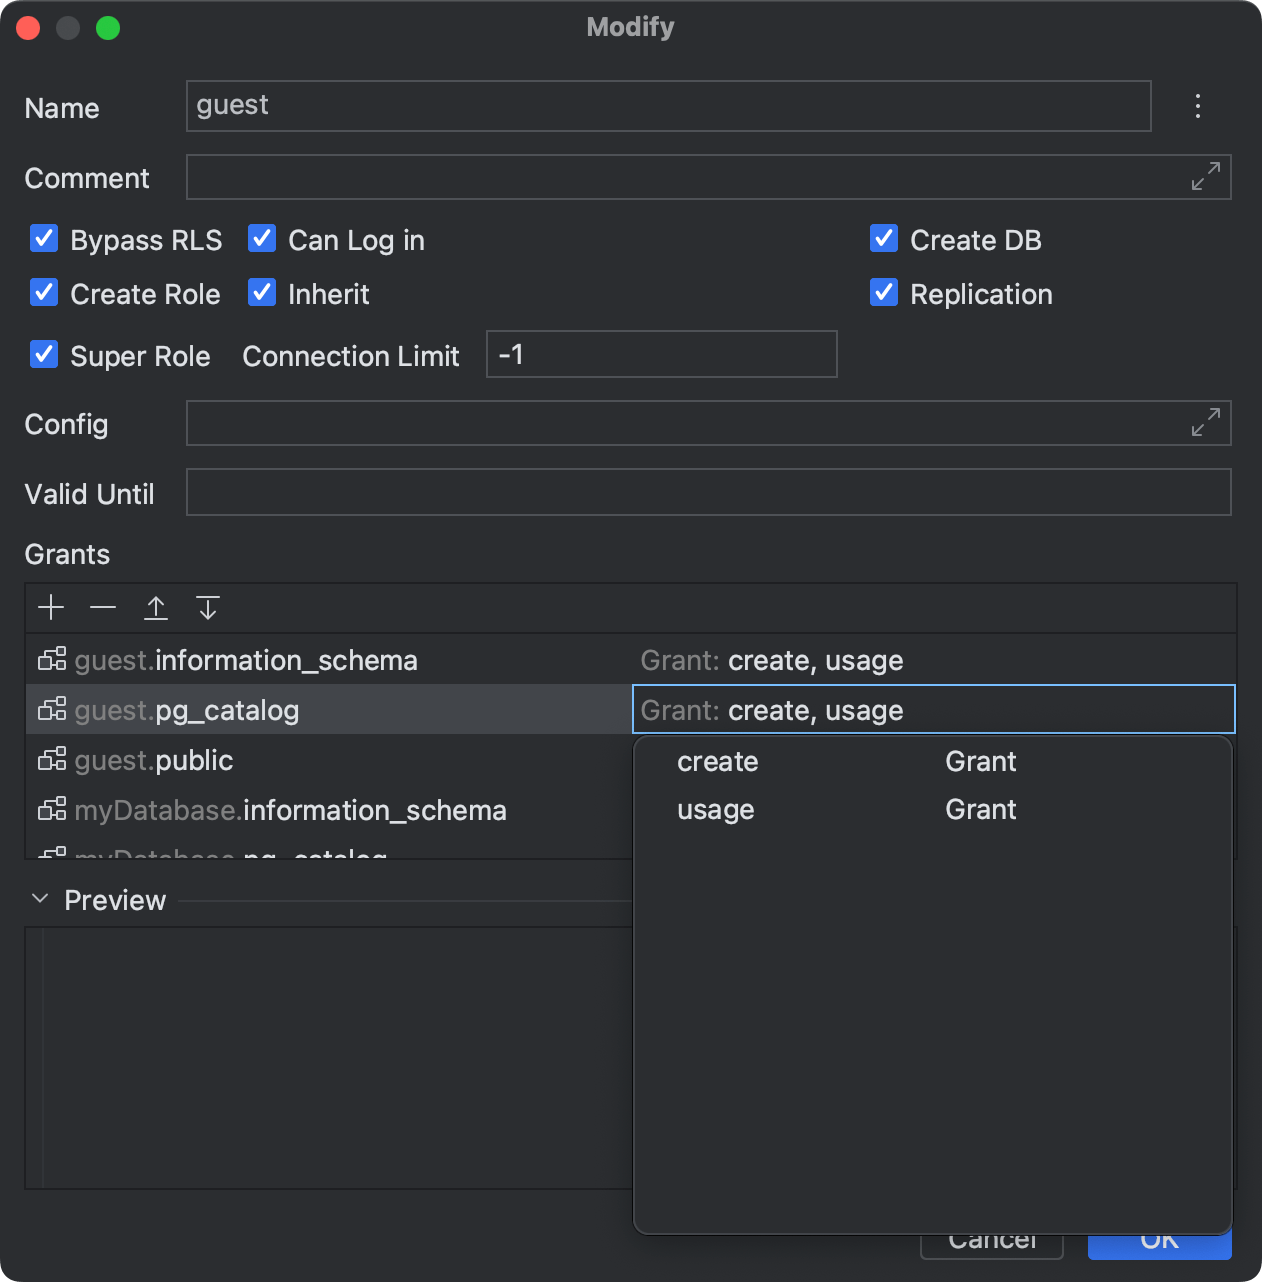1262x1282 pixels.
Task: Click the move-down arrow in the Grants toolbar
Action: 208,607
